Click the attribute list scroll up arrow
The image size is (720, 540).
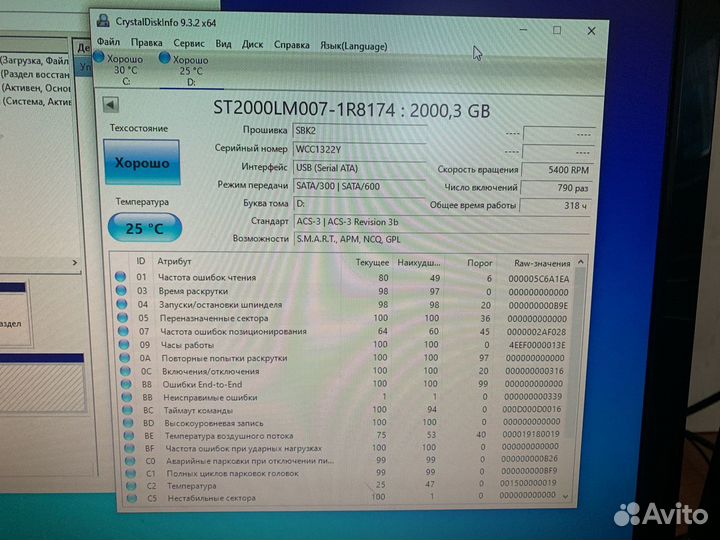click(580, 262)
